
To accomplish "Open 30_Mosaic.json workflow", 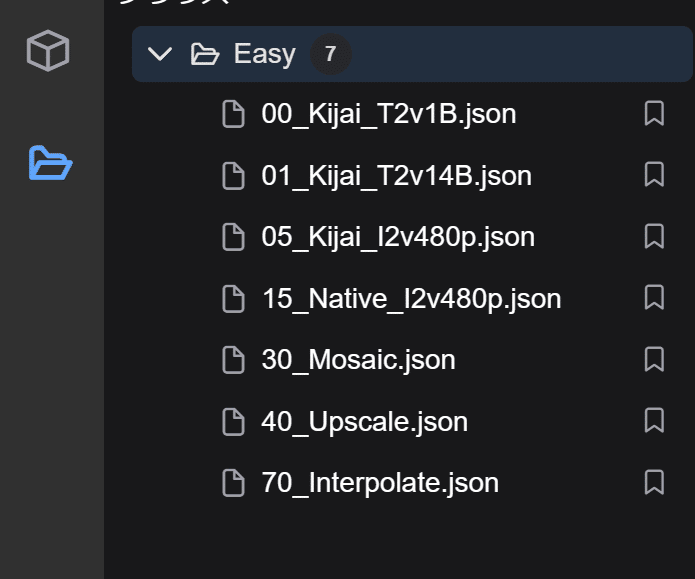I will click(358, 360).
